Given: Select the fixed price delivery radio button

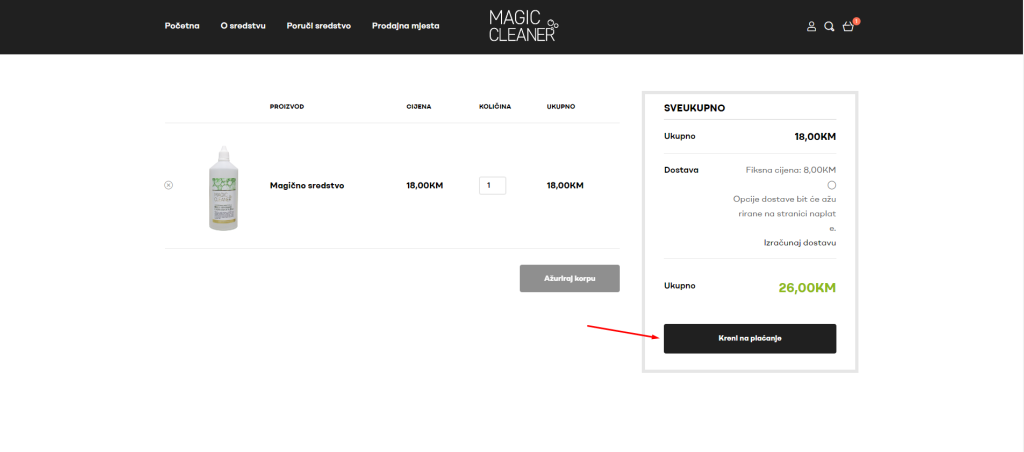Looking at the screenshot, I should tap(832, 185).
